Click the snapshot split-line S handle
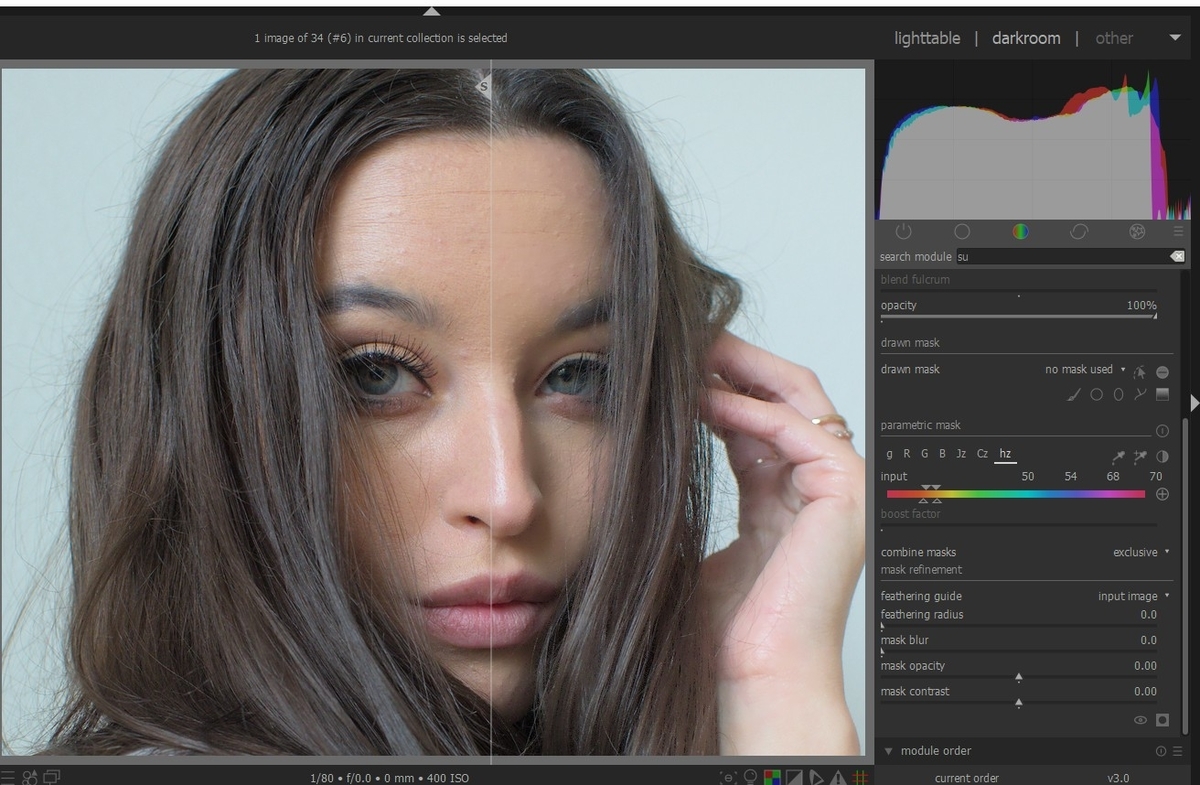This screenshot has width=1200, height=785. 484,86
